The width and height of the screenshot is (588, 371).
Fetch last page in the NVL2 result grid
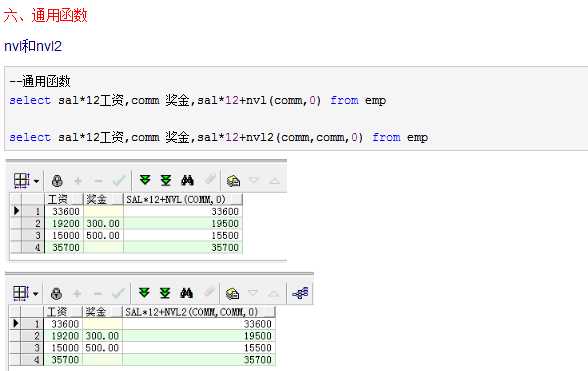point(165,293)
